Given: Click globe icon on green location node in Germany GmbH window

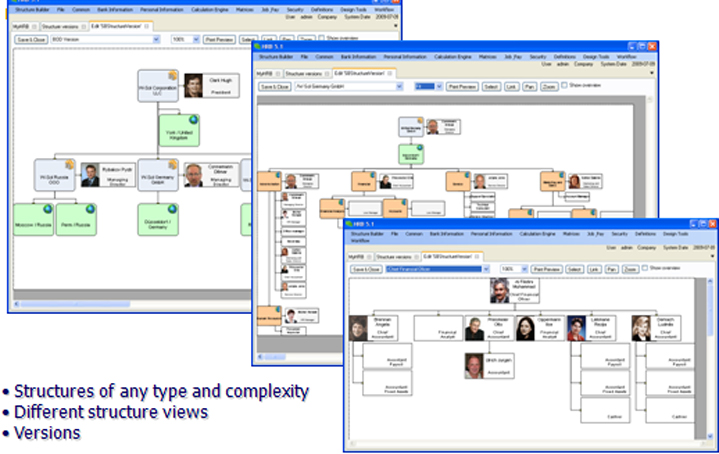Looking at the screenshot, I should pyautogui.click(x=419, y=148).
